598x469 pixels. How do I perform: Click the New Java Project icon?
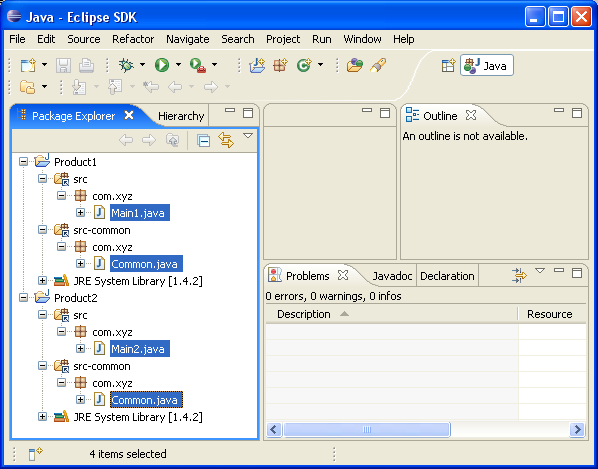tap(257, 65)
